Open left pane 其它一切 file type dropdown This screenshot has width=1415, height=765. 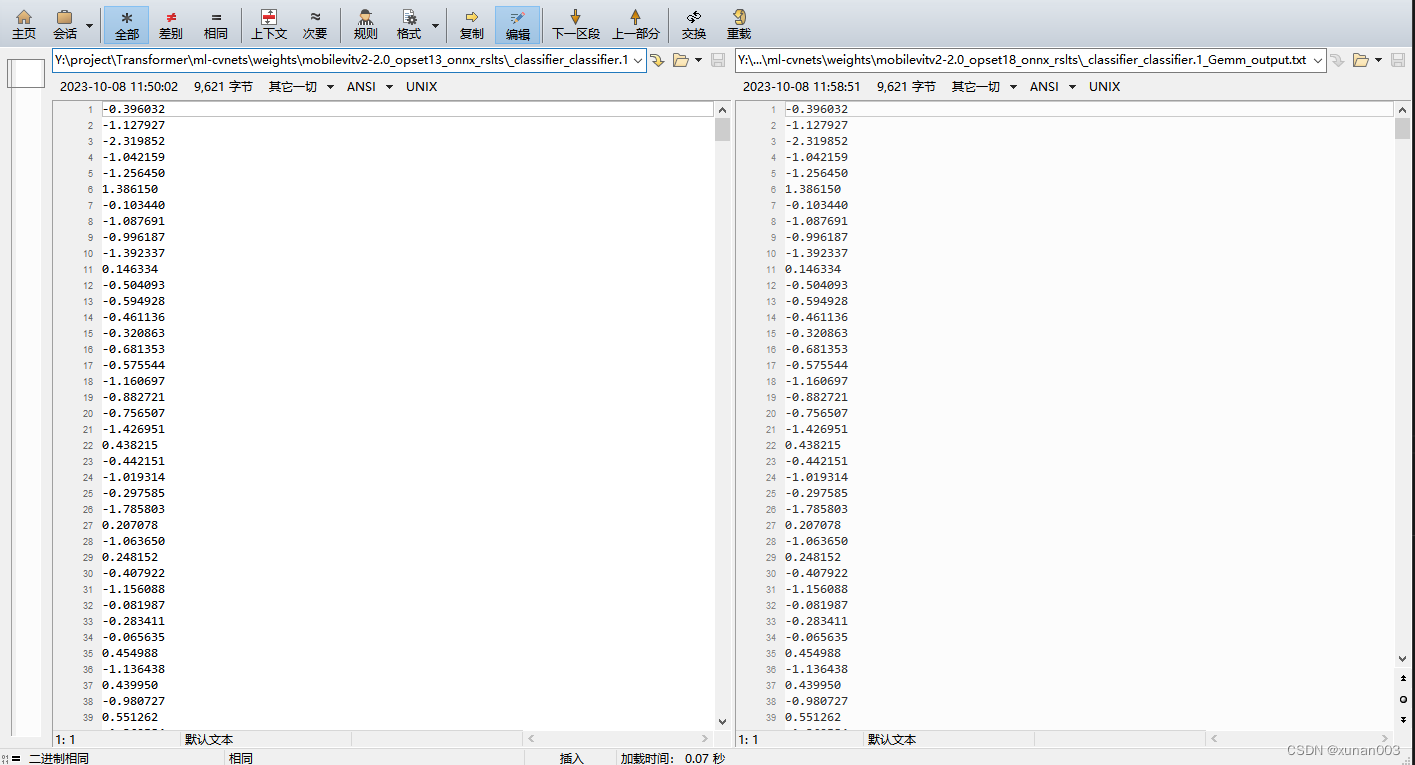click(x=301, y=87)
